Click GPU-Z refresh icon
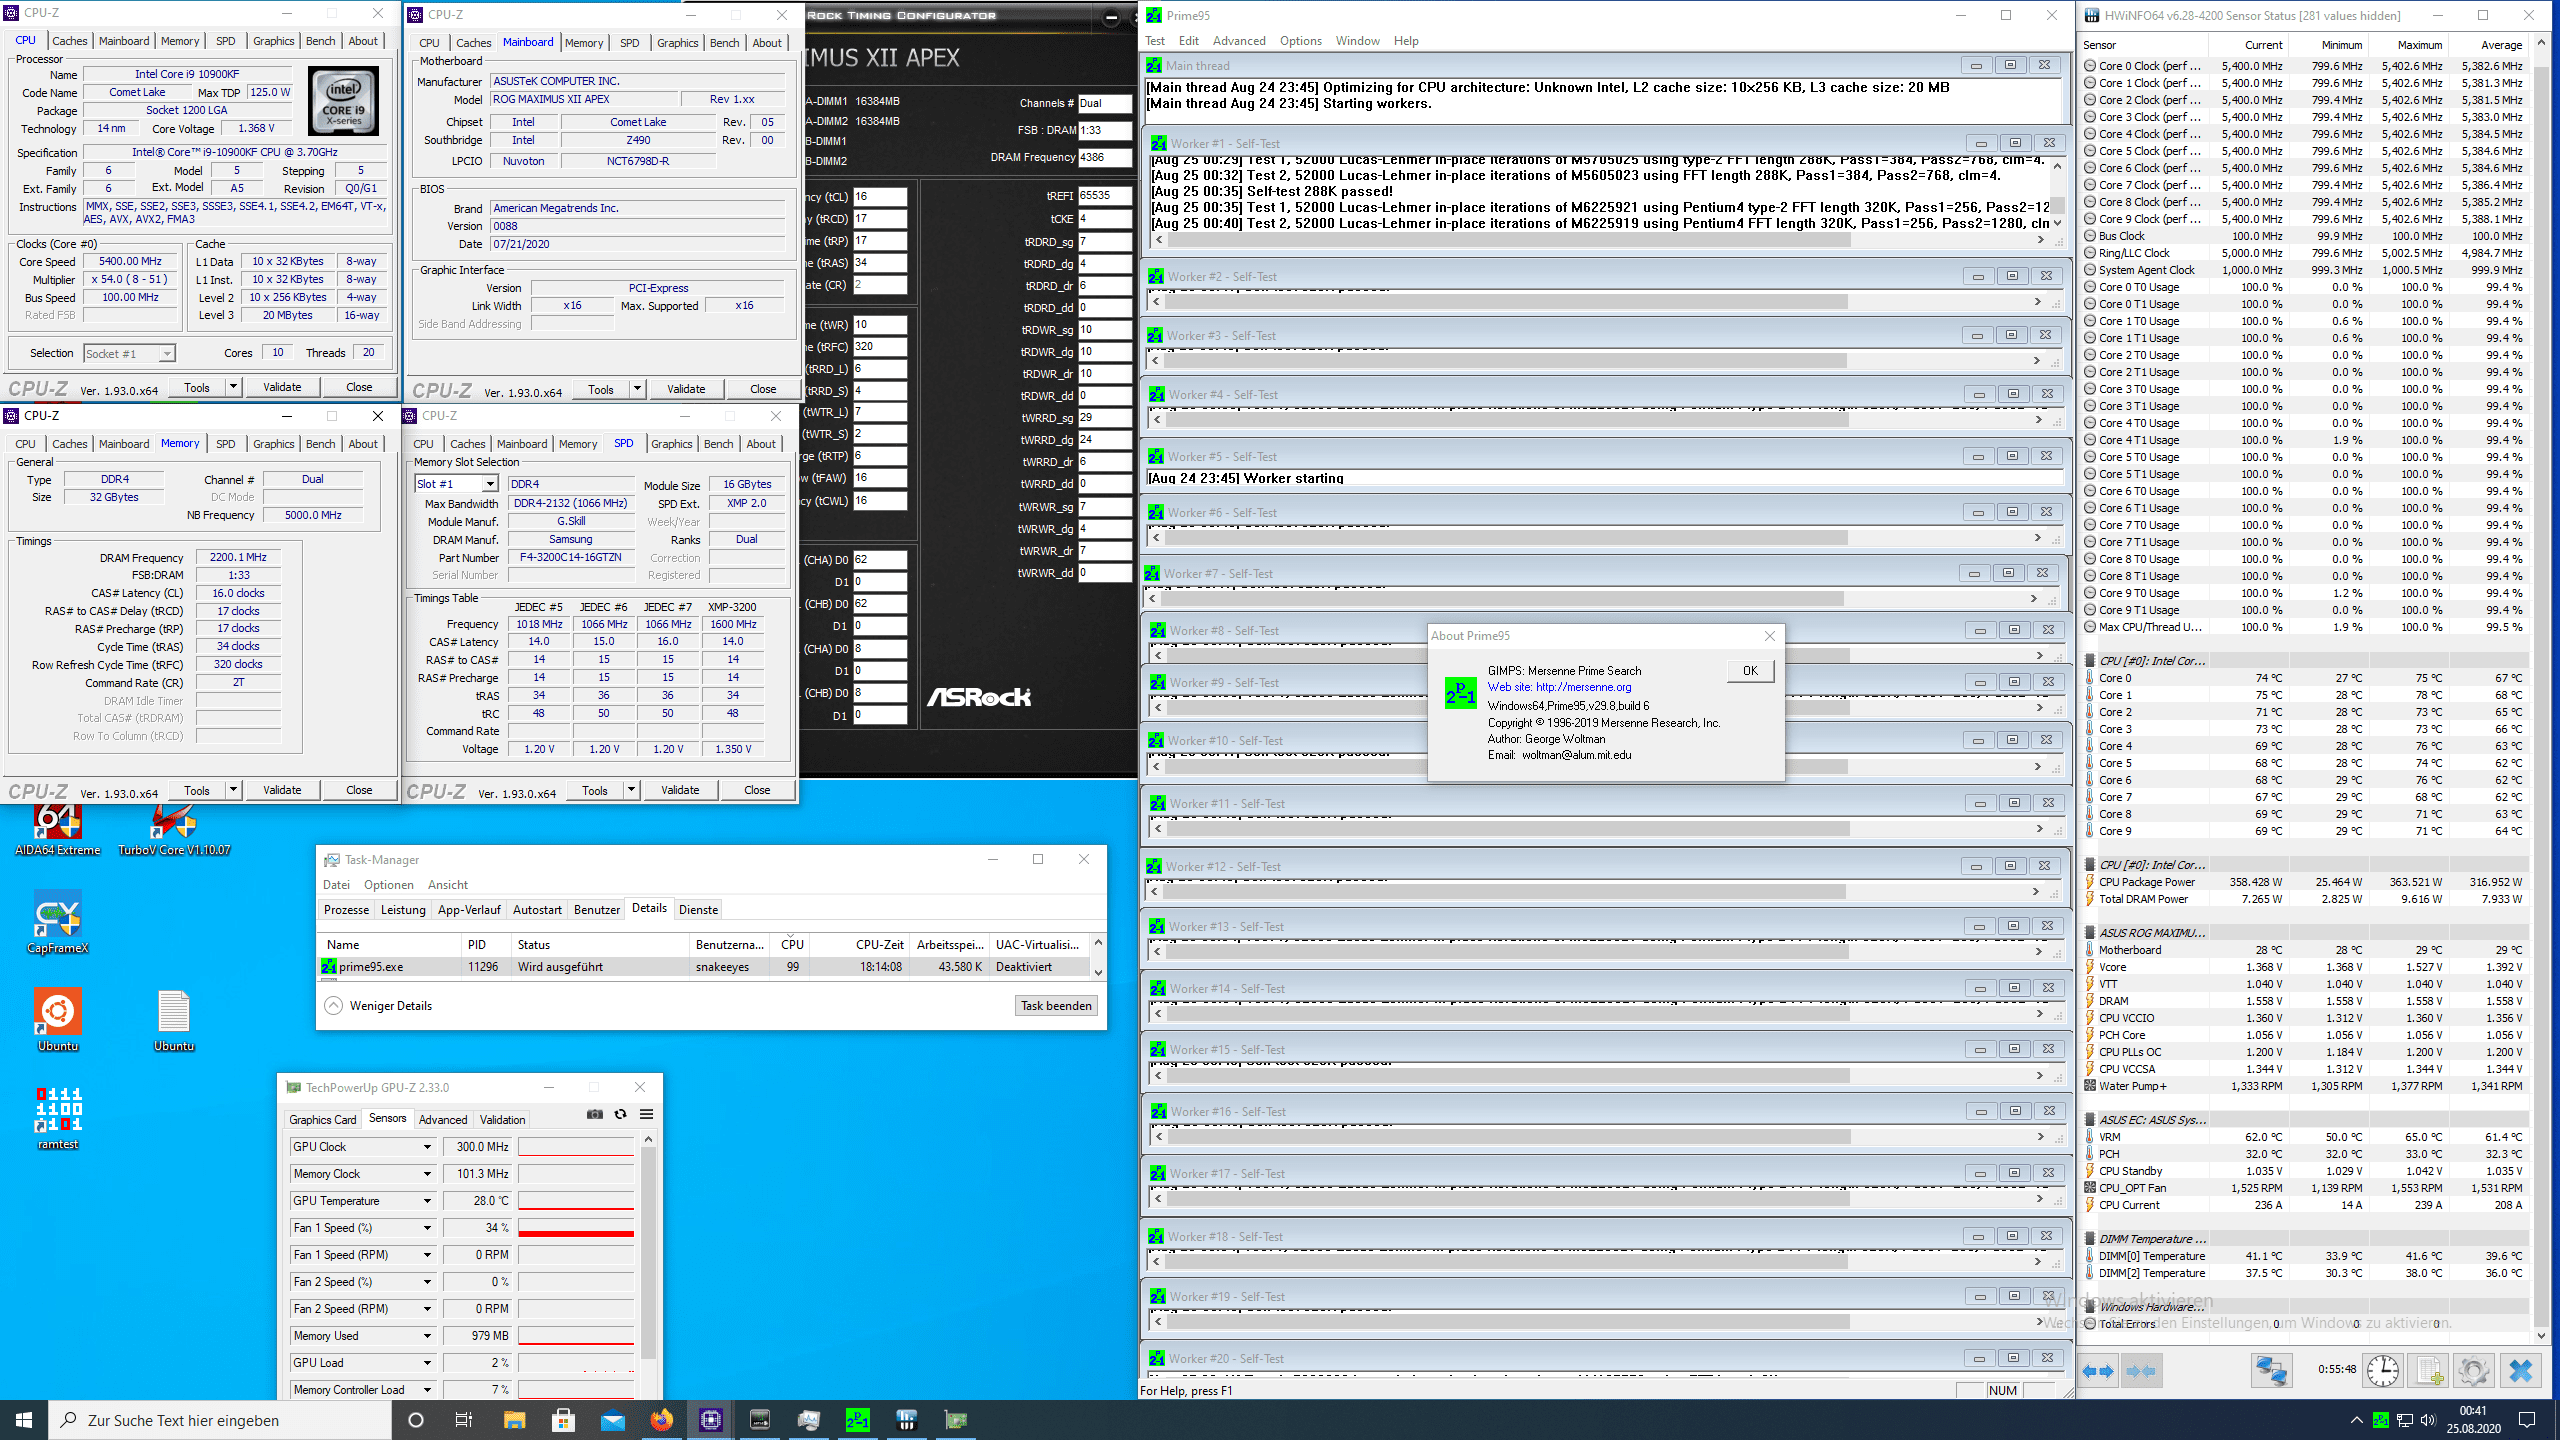 point(620,1114)
